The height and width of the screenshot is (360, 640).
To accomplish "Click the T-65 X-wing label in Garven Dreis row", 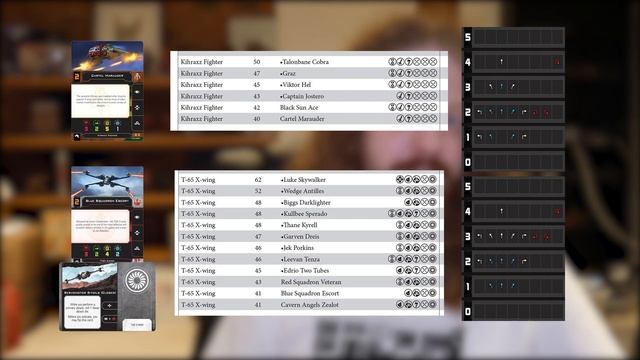I will point(198,237).
